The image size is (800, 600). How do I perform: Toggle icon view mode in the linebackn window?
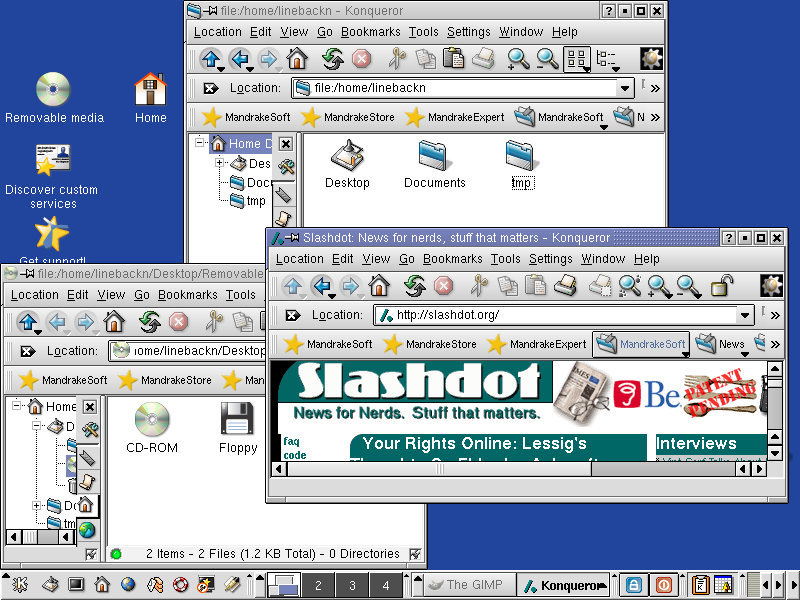click(577, 59)
